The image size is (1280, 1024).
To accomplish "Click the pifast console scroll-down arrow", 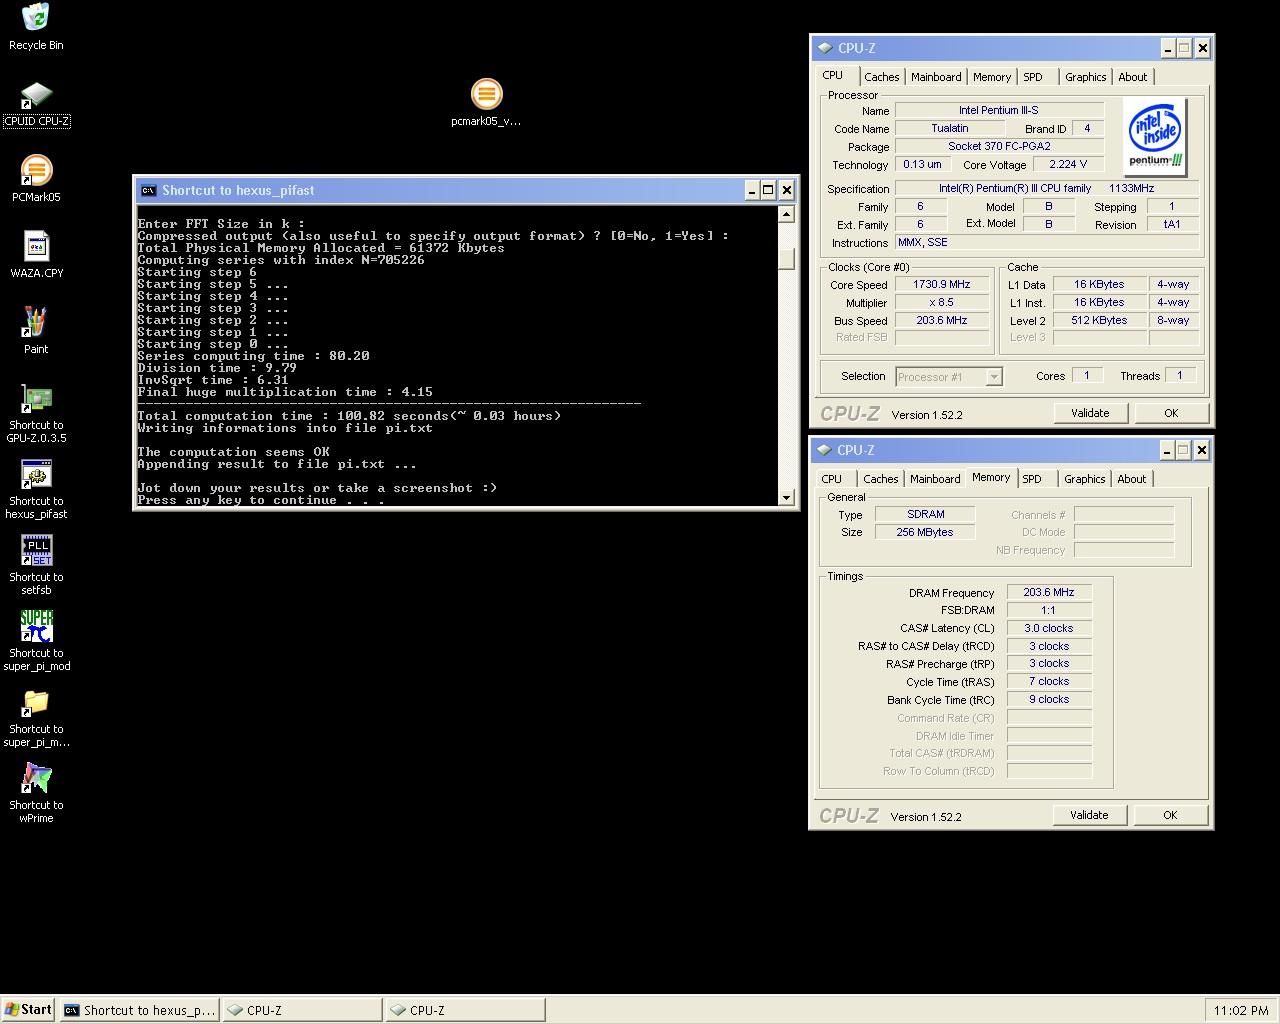I will [786, 497].
